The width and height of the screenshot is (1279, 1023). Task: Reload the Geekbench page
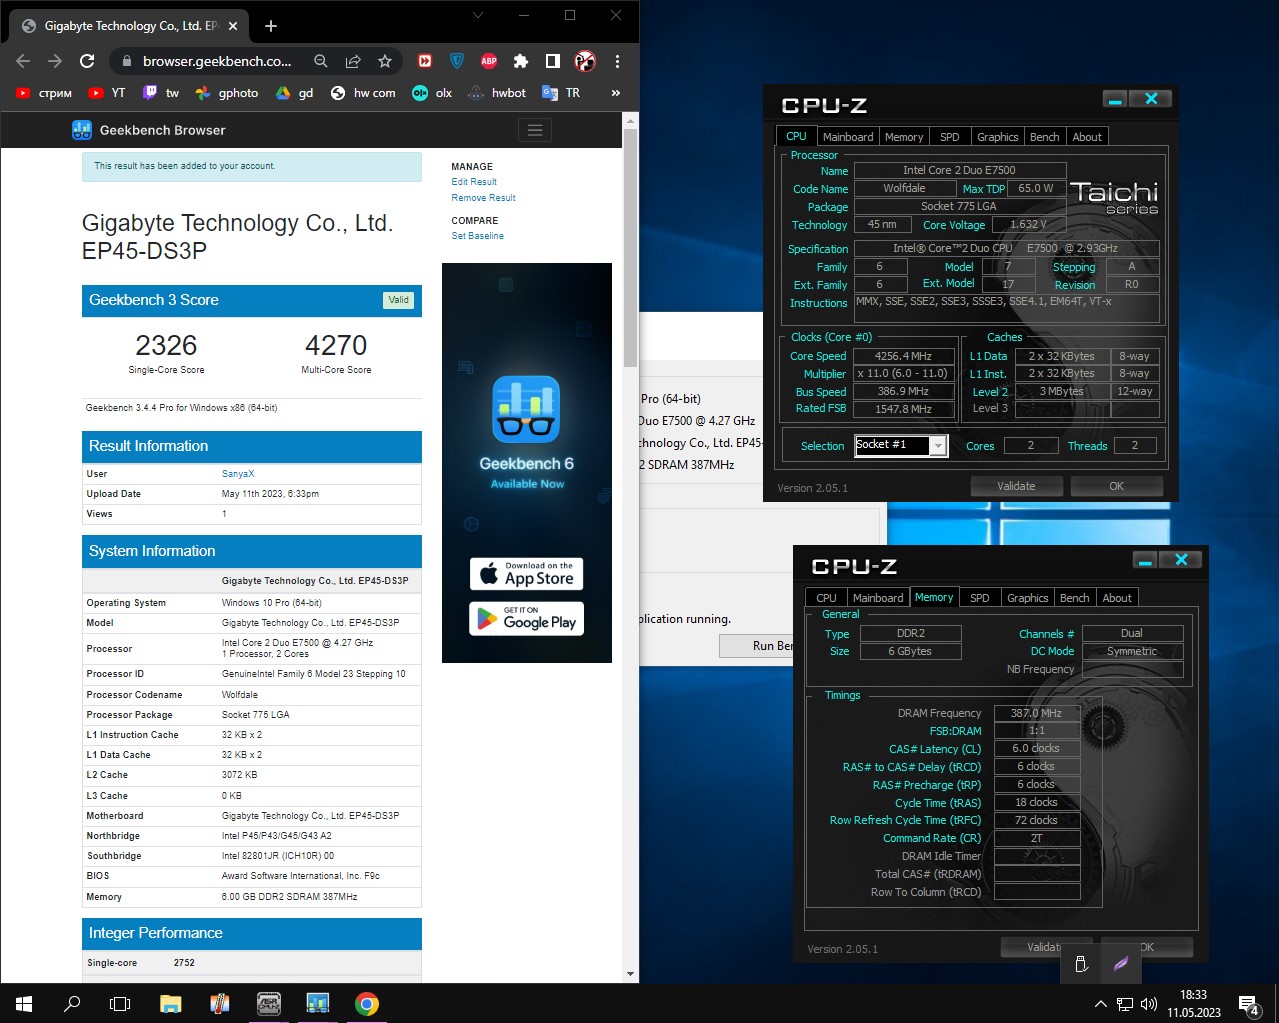pos(87,61)
